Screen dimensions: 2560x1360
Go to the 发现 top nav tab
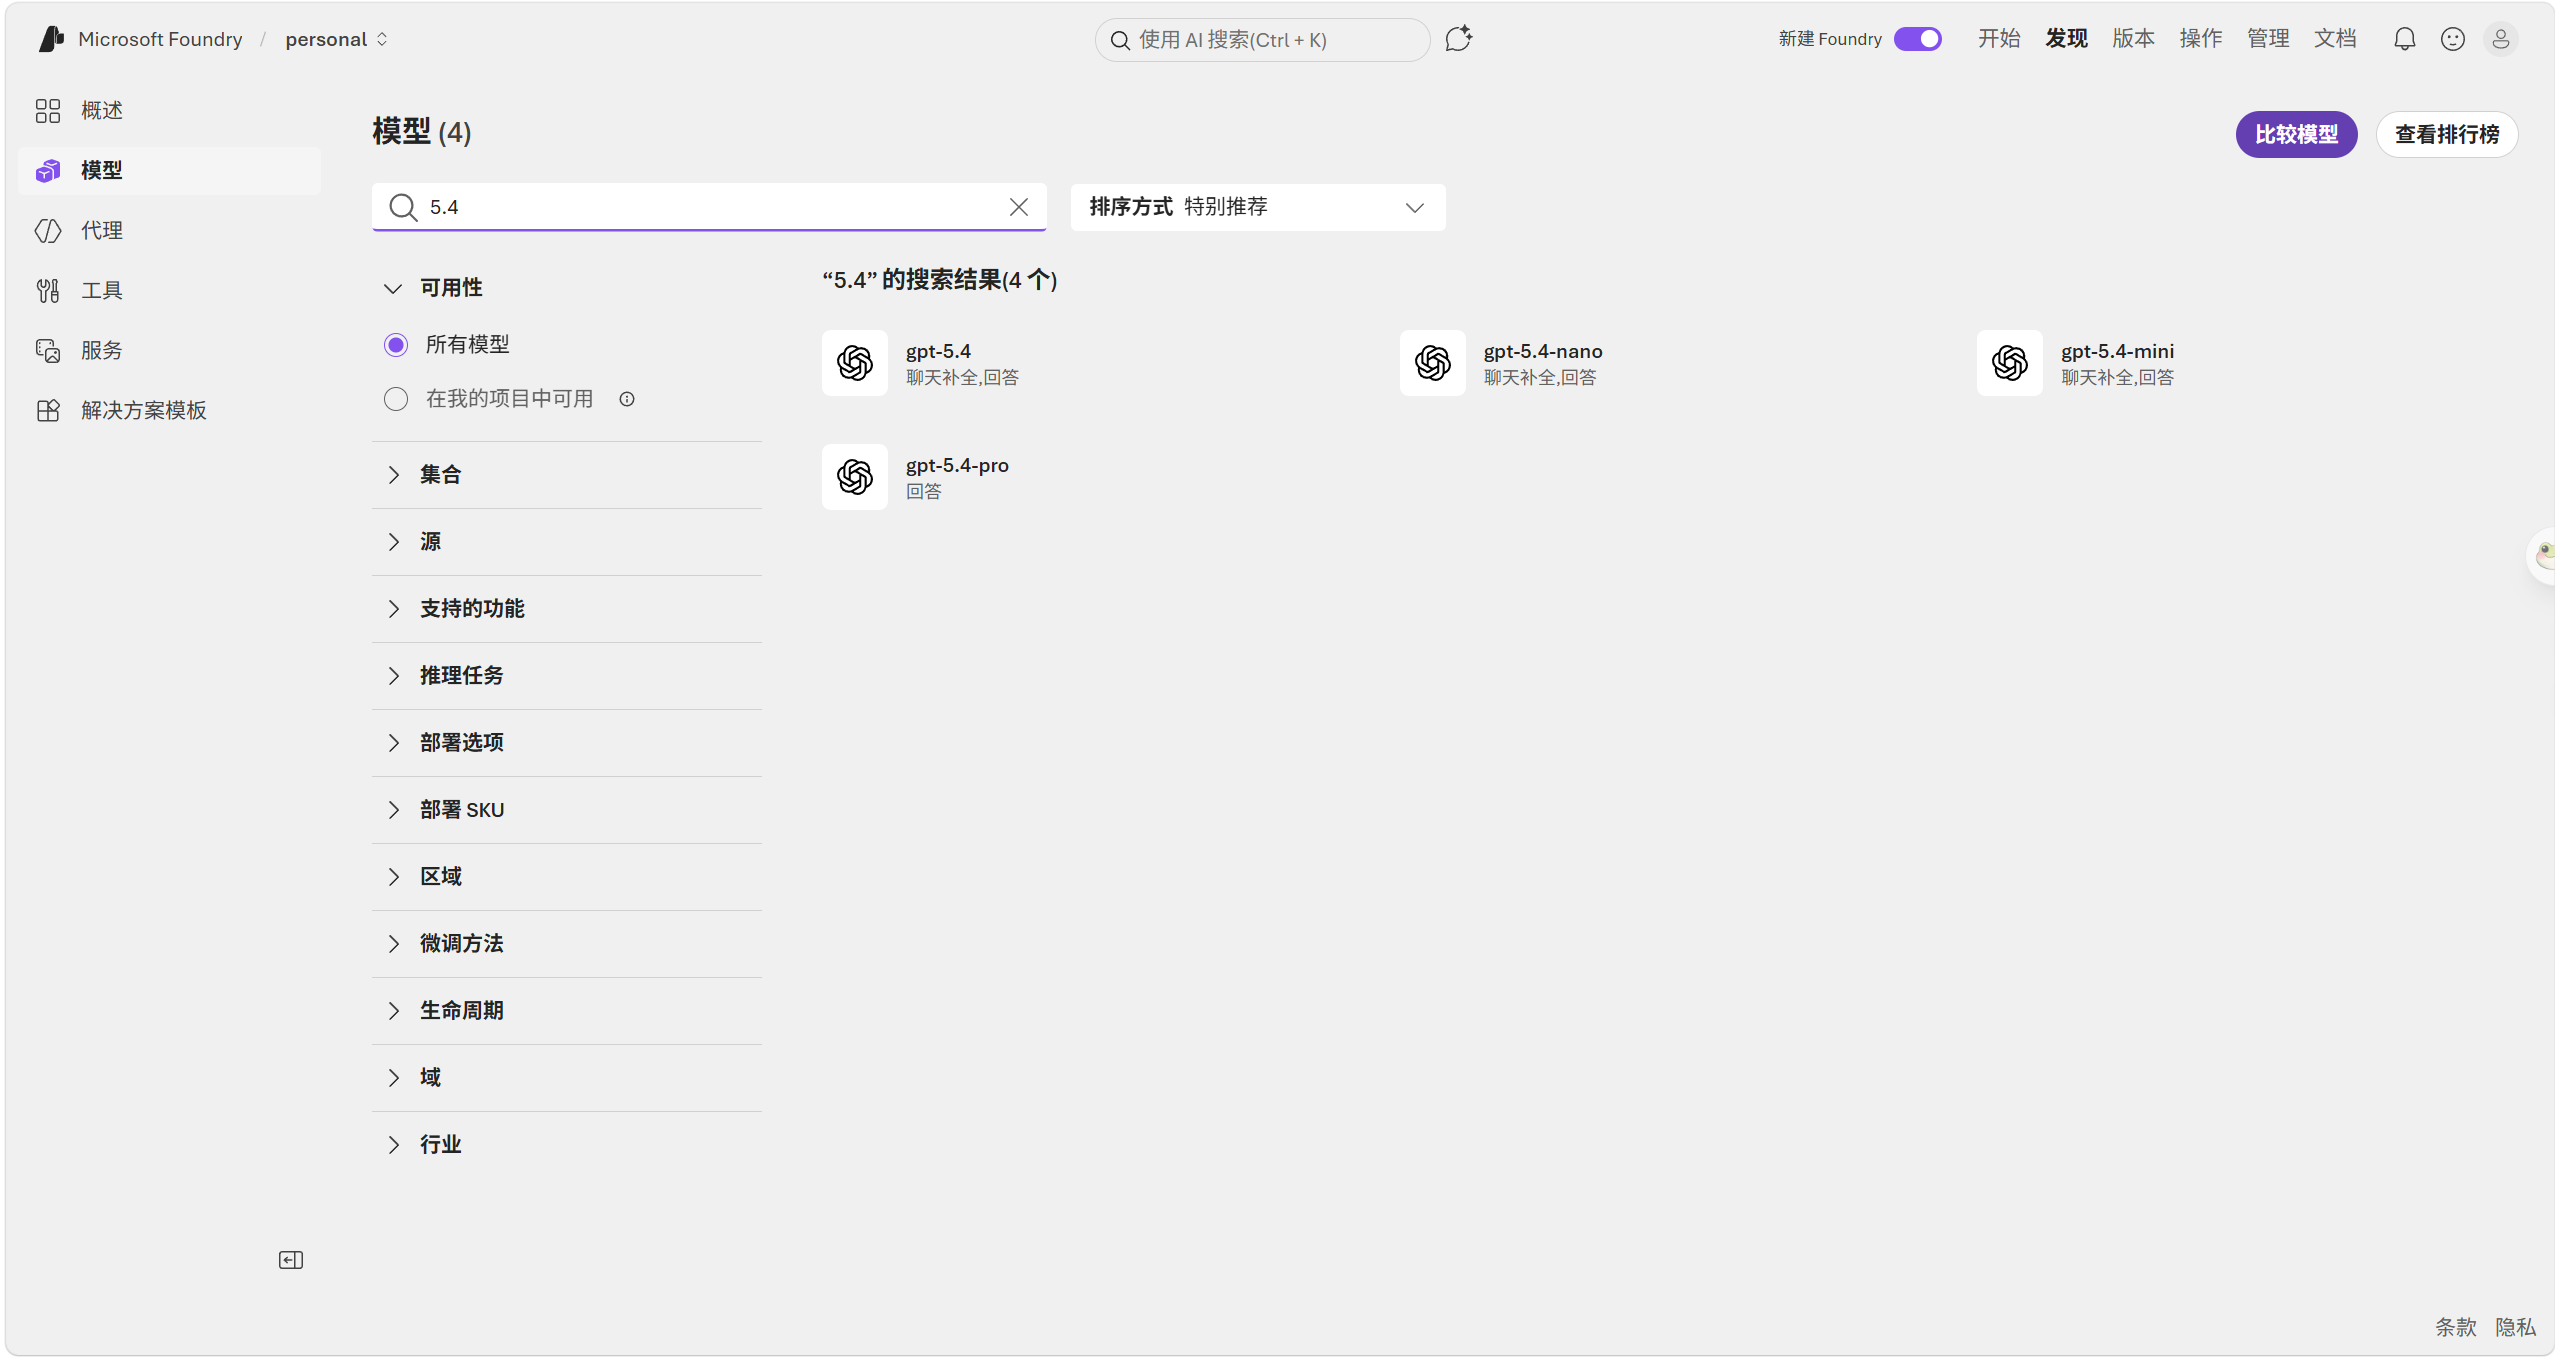[x=2066, y=39]
